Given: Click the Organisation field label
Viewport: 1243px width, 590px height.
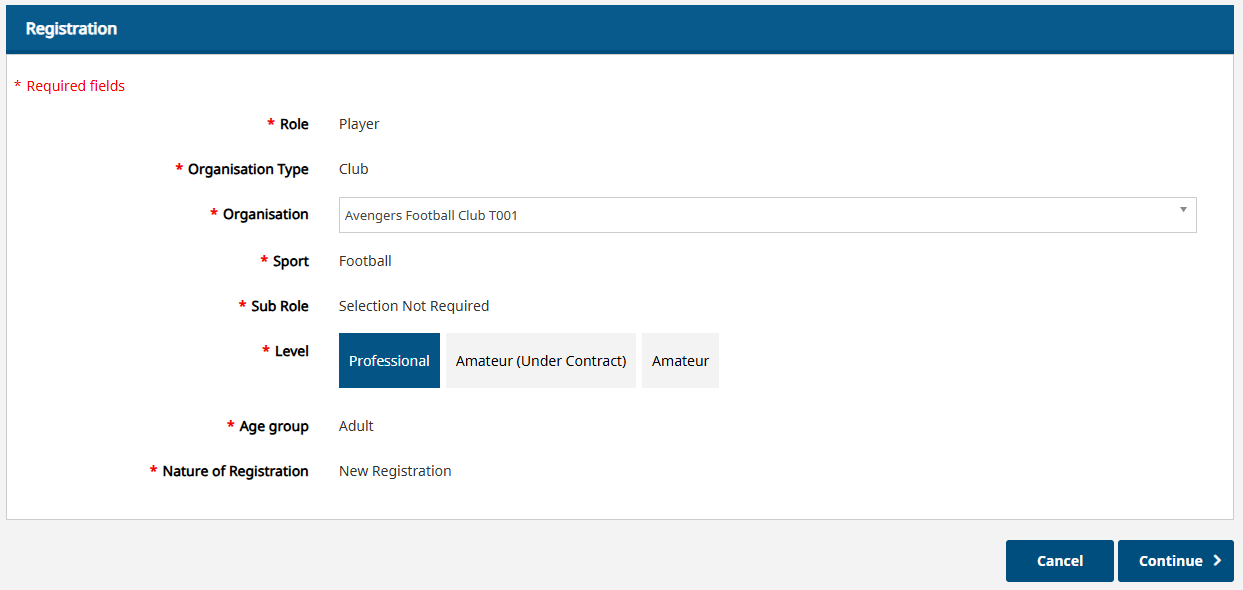Looking at the screenshot, I should [265, 214].
